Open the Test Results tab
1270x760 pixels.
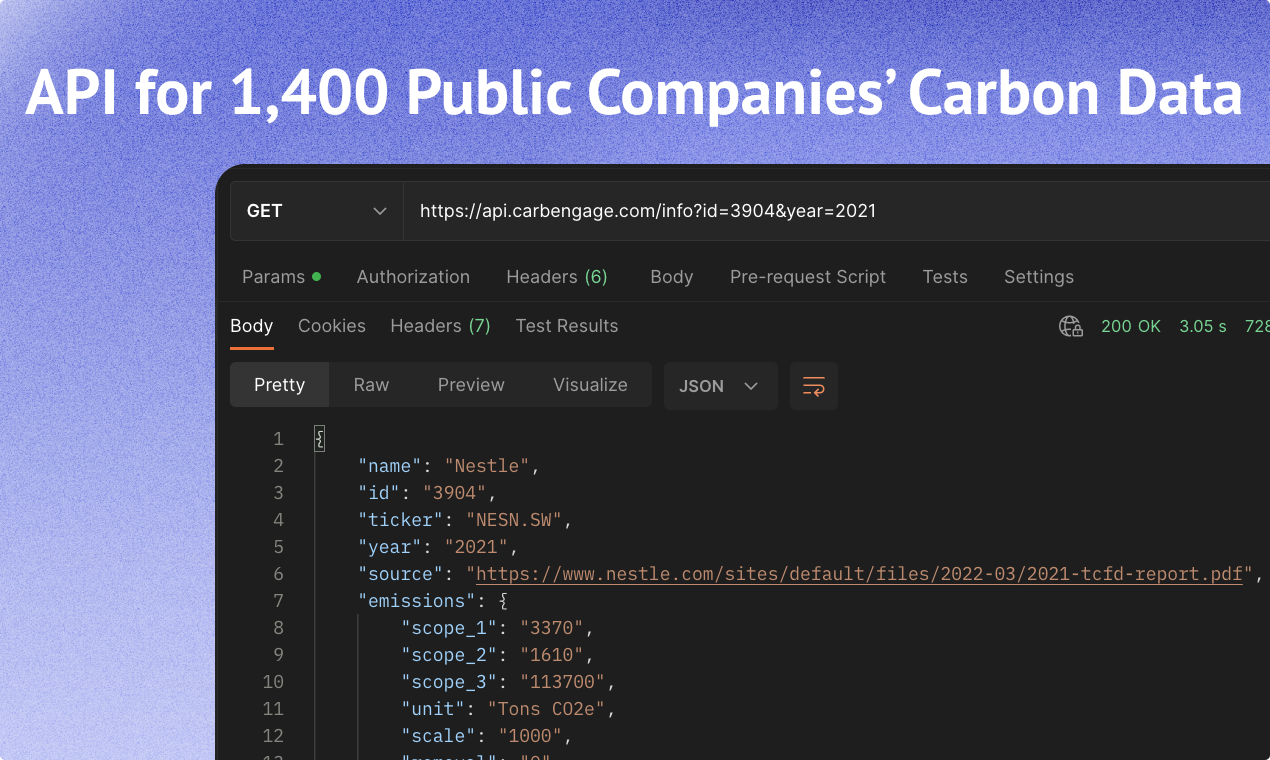tap(567, 326)
